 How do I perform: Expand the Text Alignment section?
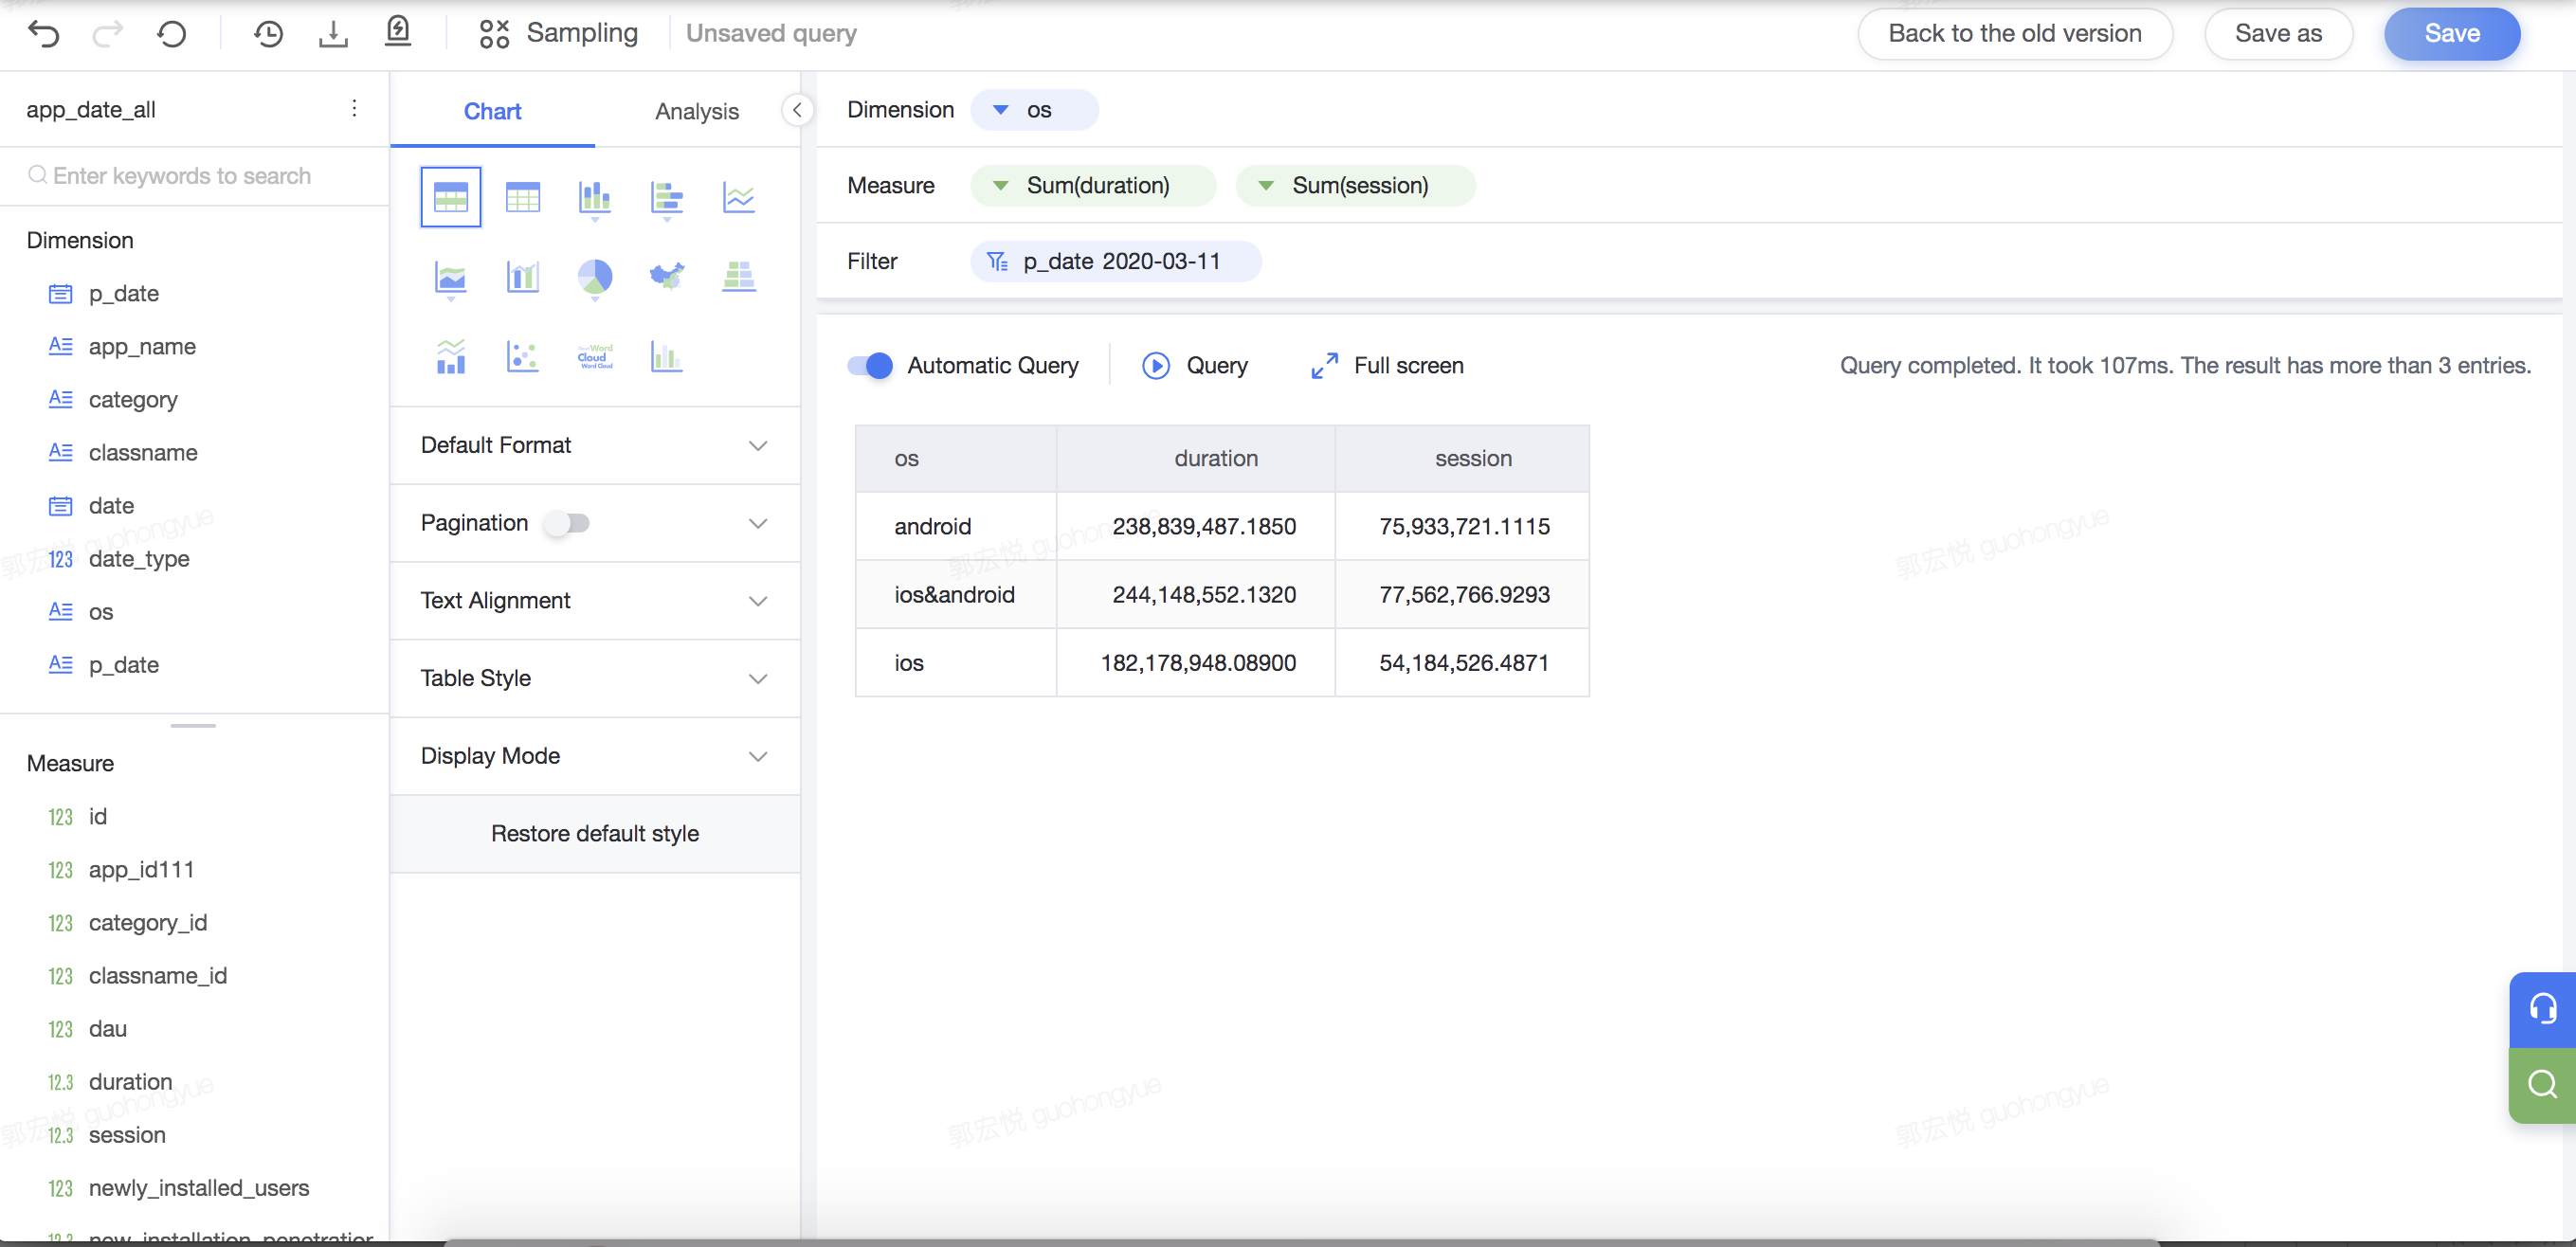coord(595,600)
